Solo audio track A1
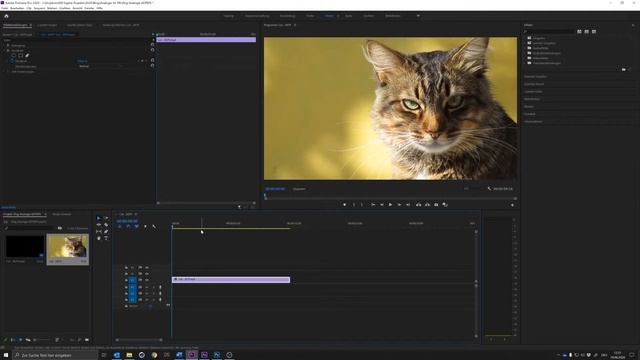The height and width of the screenshot is (360, 640). pyautogui.click(x=153, y=287)
